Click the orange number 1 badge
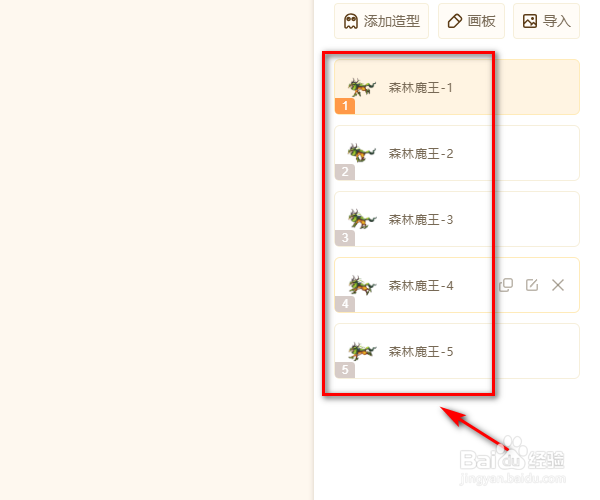 pos(345,106)
